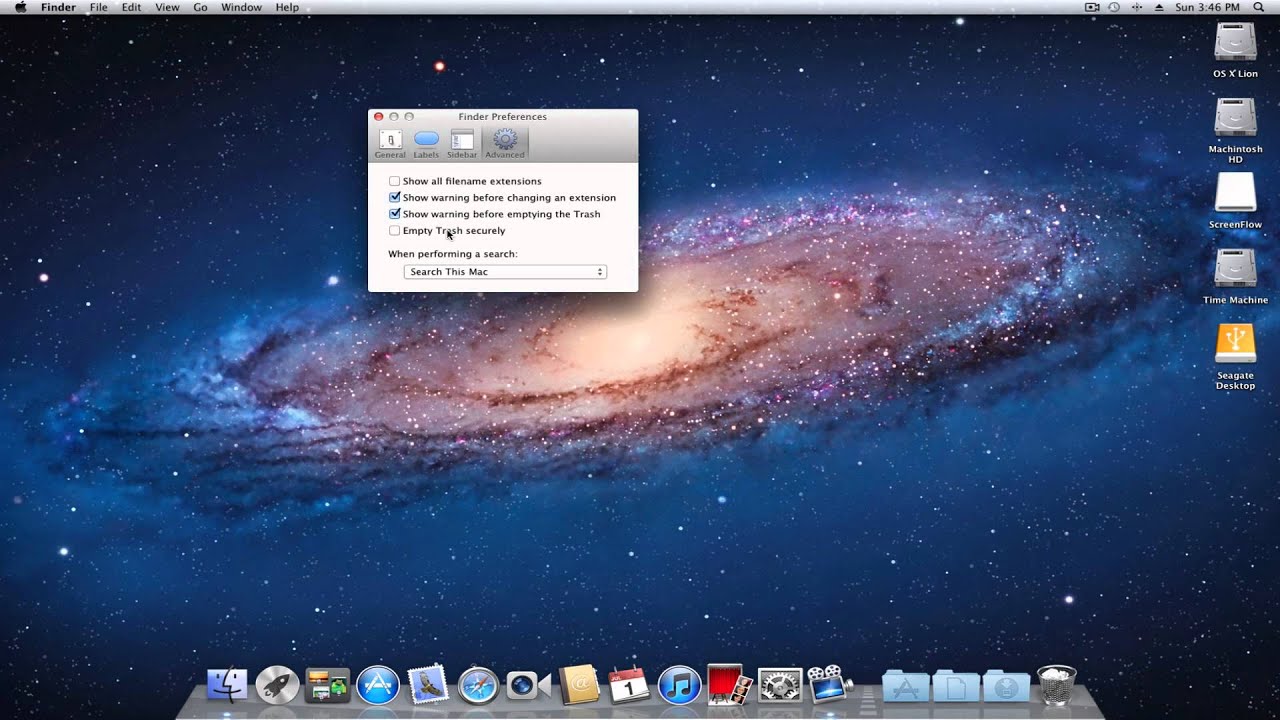
Task: Click the Sun 3:46 PM clock
Action: point(1208,7)
